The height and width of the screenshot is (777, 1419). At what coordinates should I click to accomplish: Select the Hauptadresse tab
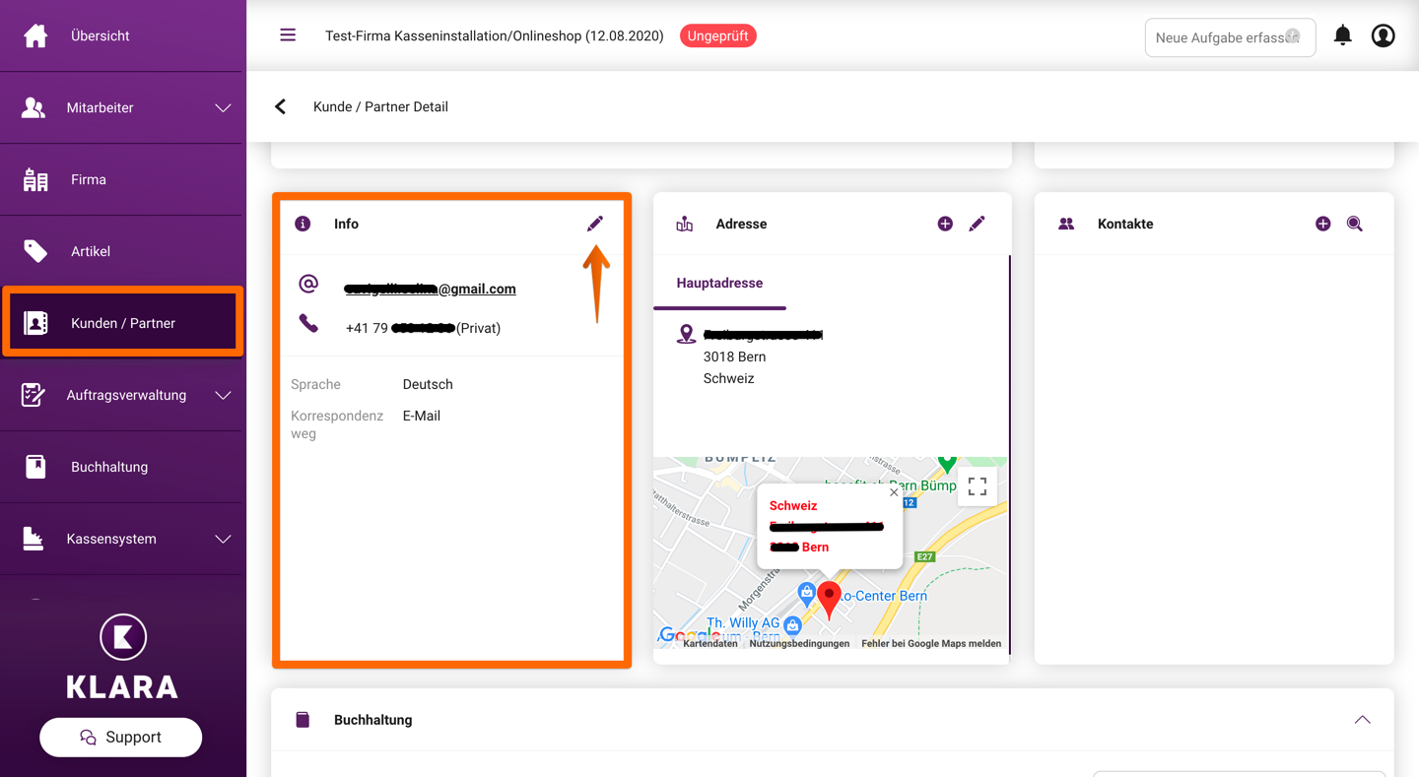[720, 283]
